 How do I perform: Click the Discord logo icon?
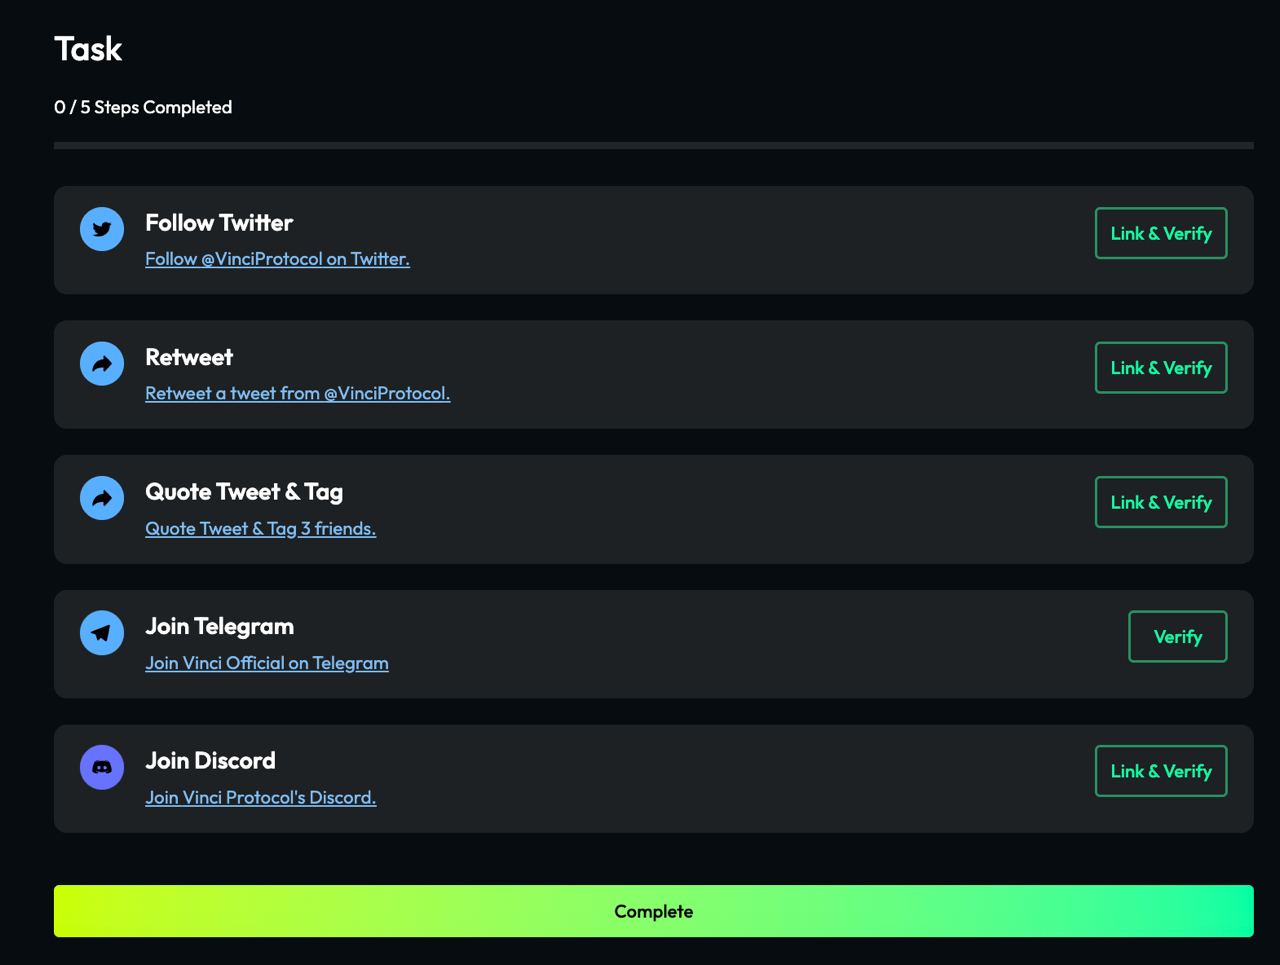[x=102, y=767]
